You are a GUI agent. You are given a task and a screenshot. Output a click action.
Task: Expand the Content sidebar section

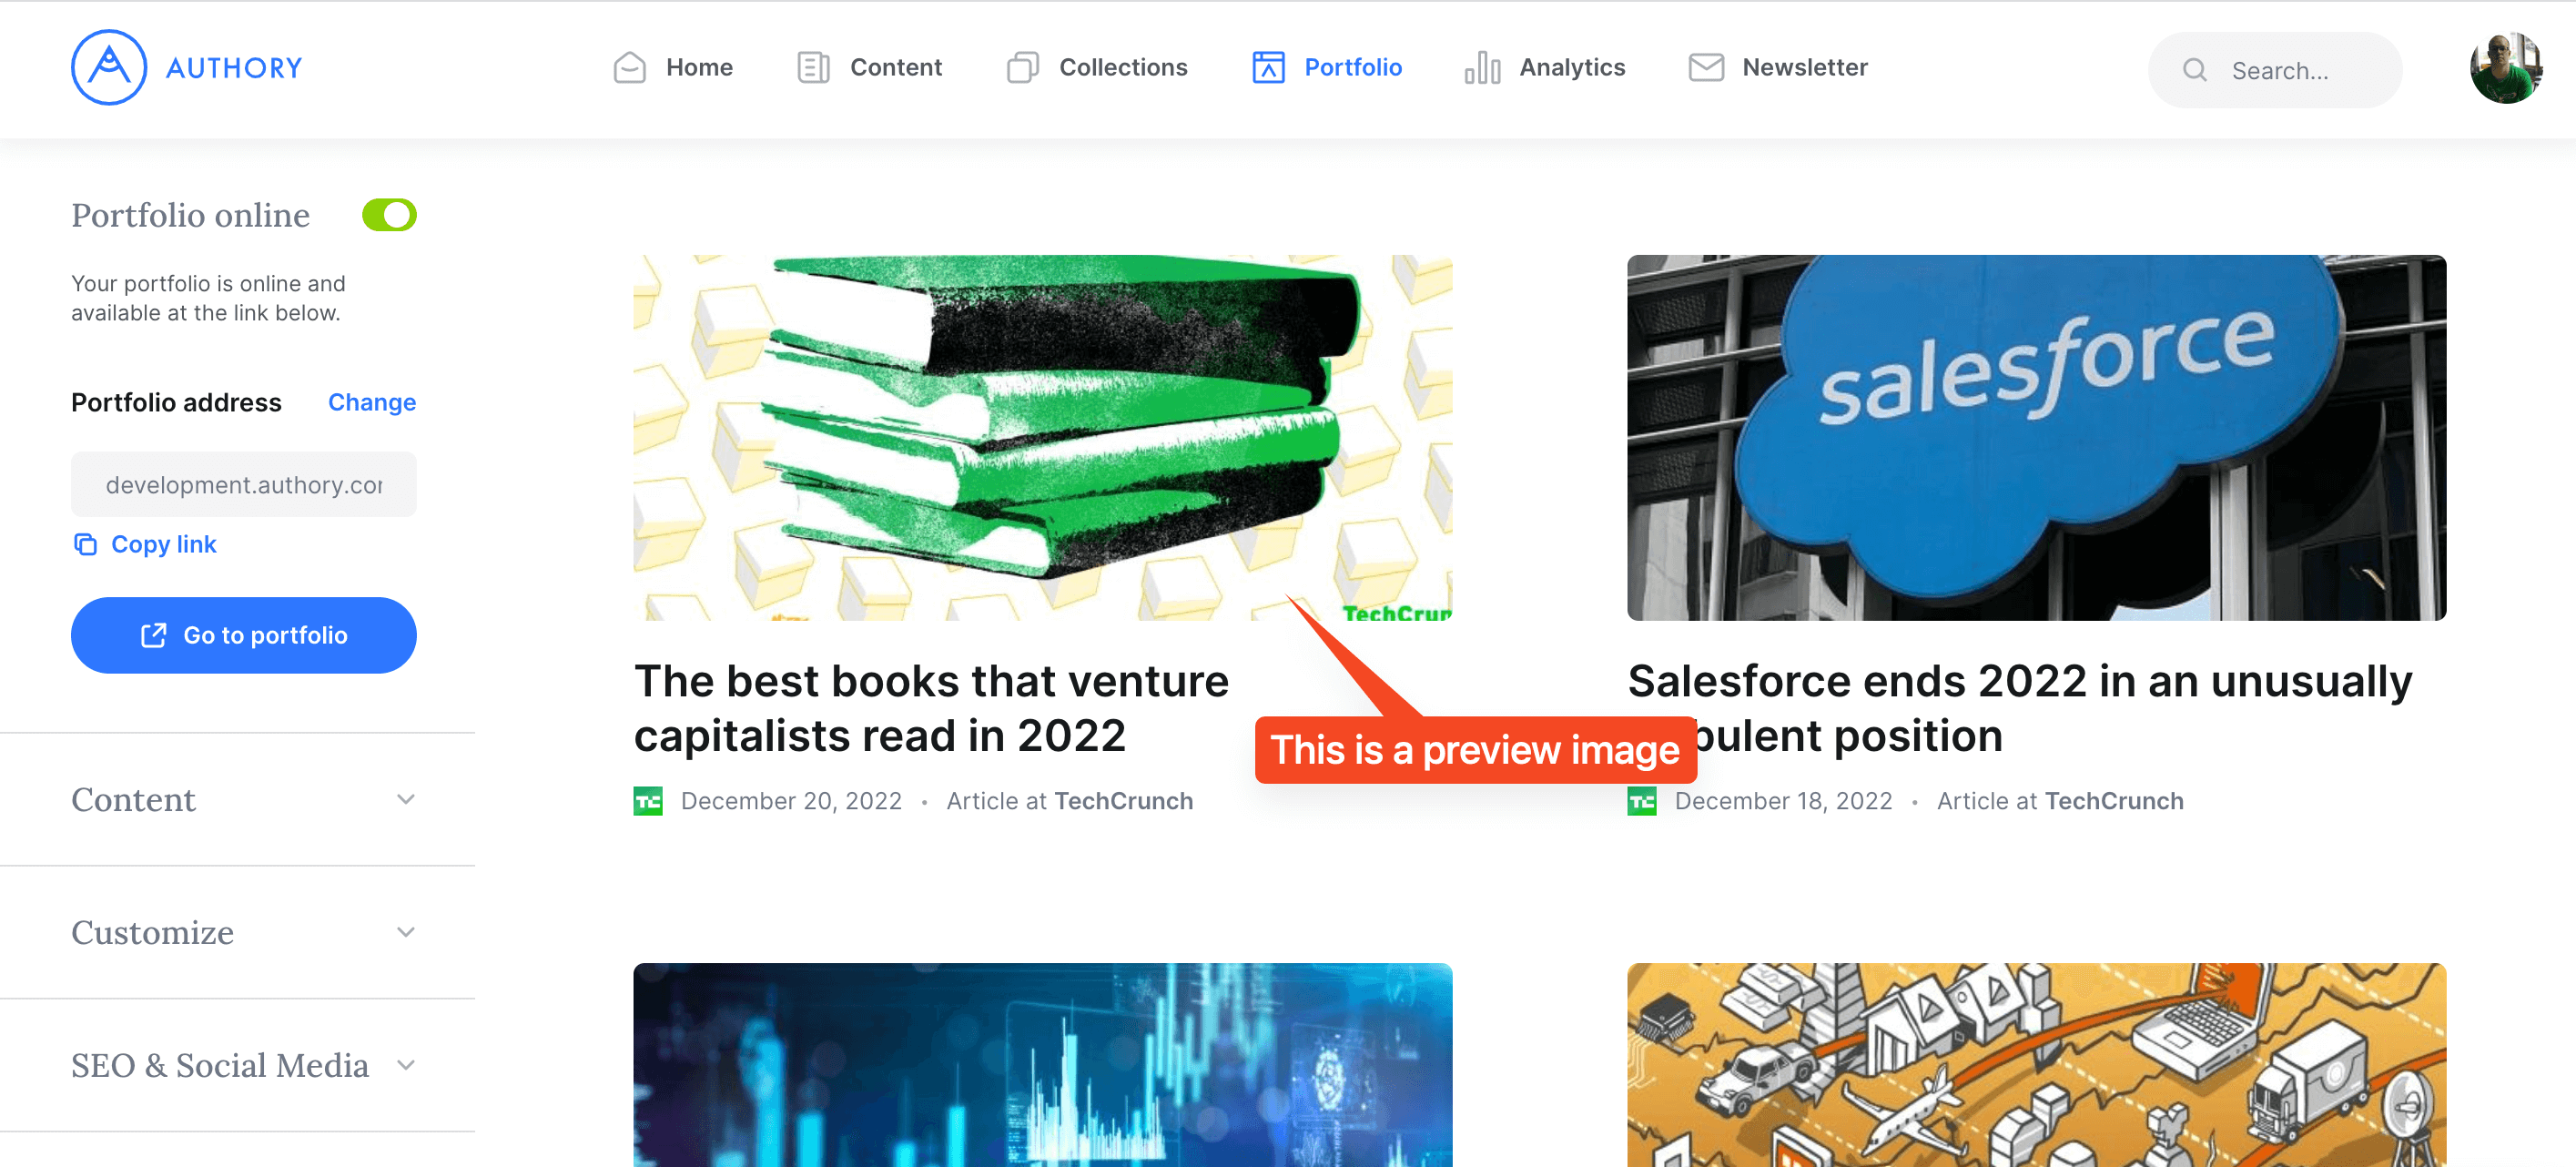[243, 799]
